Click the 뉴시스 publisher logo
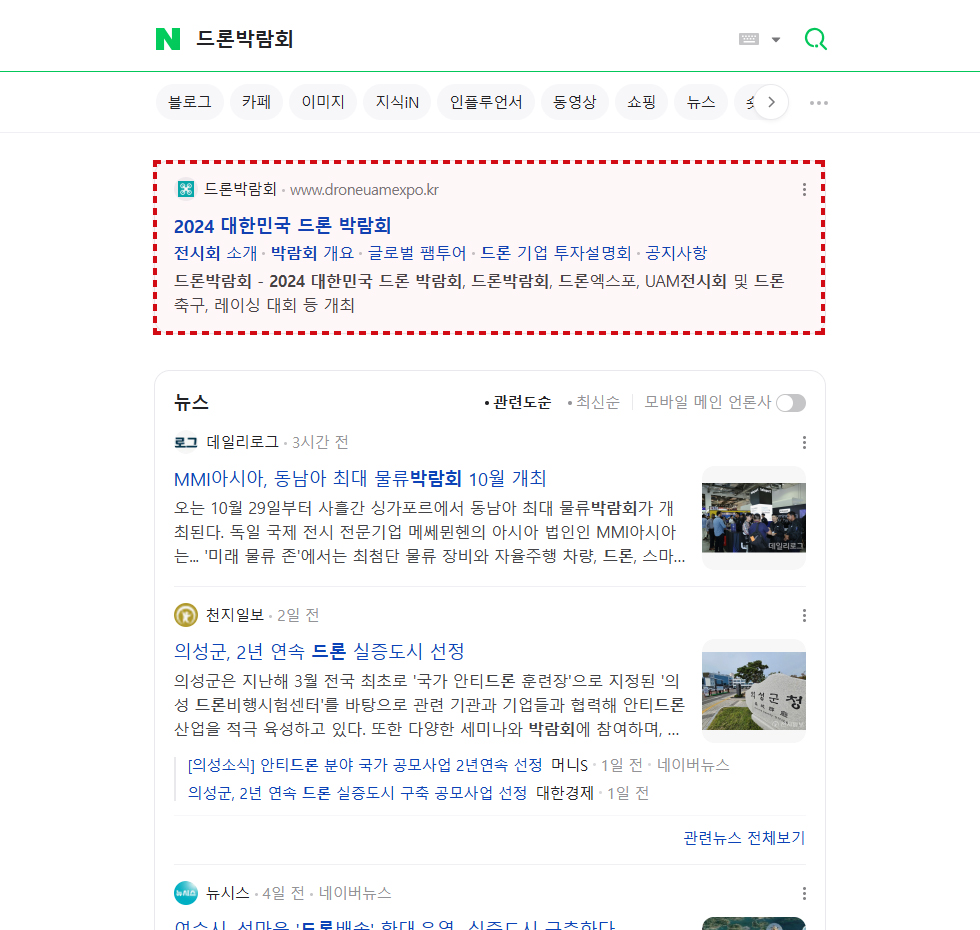980x930 pixels. click(186, 892)
